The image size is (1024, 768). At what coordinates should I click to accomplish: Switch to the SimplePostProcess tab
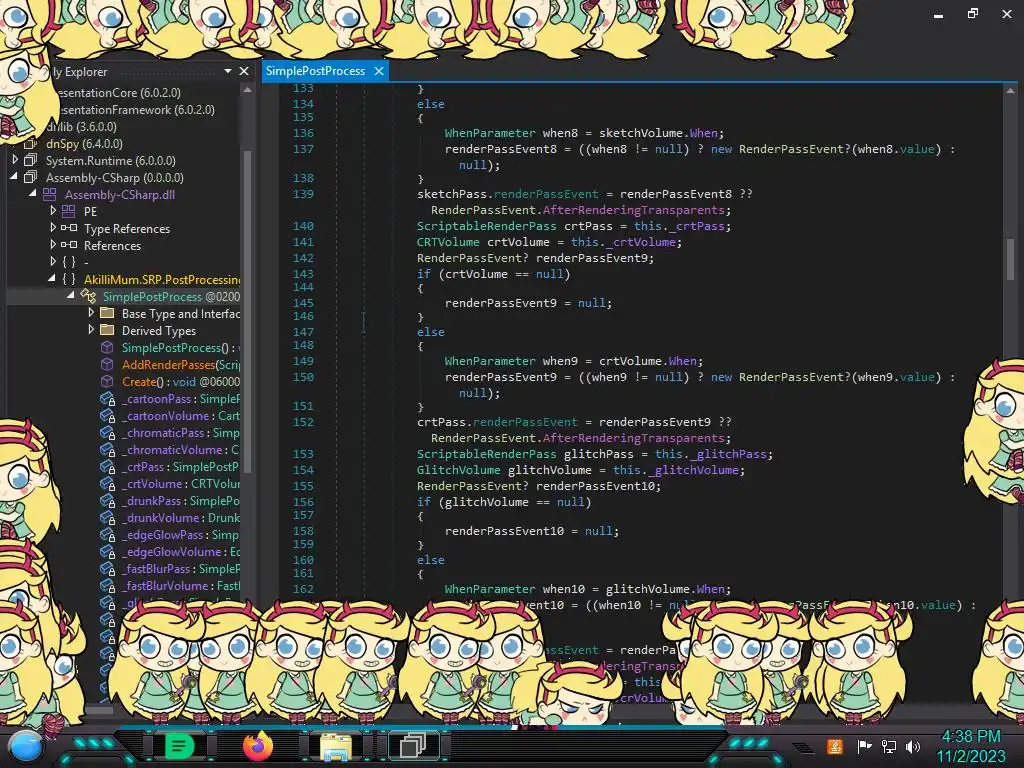pyautogui.click(x=315, y=71)
